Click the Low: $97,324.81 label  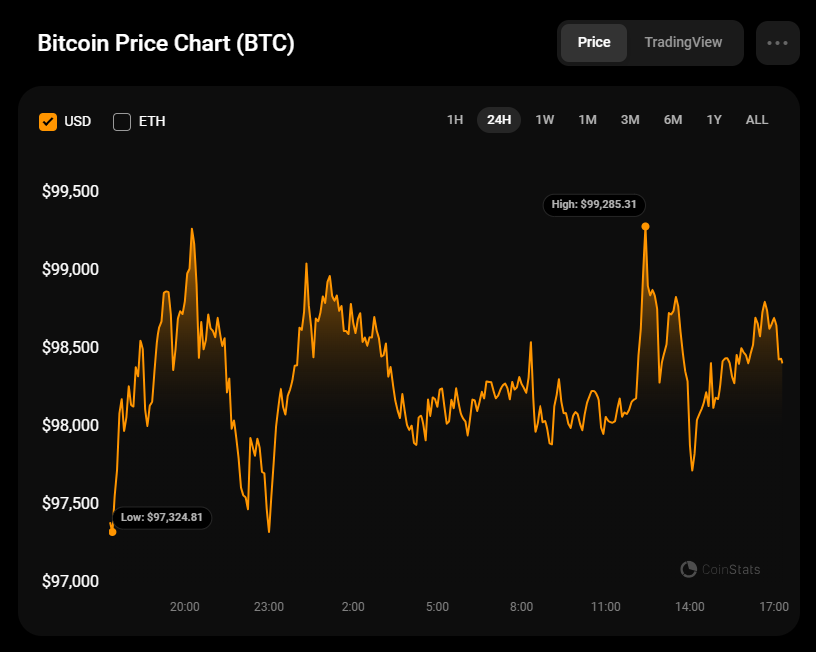pyautogui.click(x=162, y=518)
